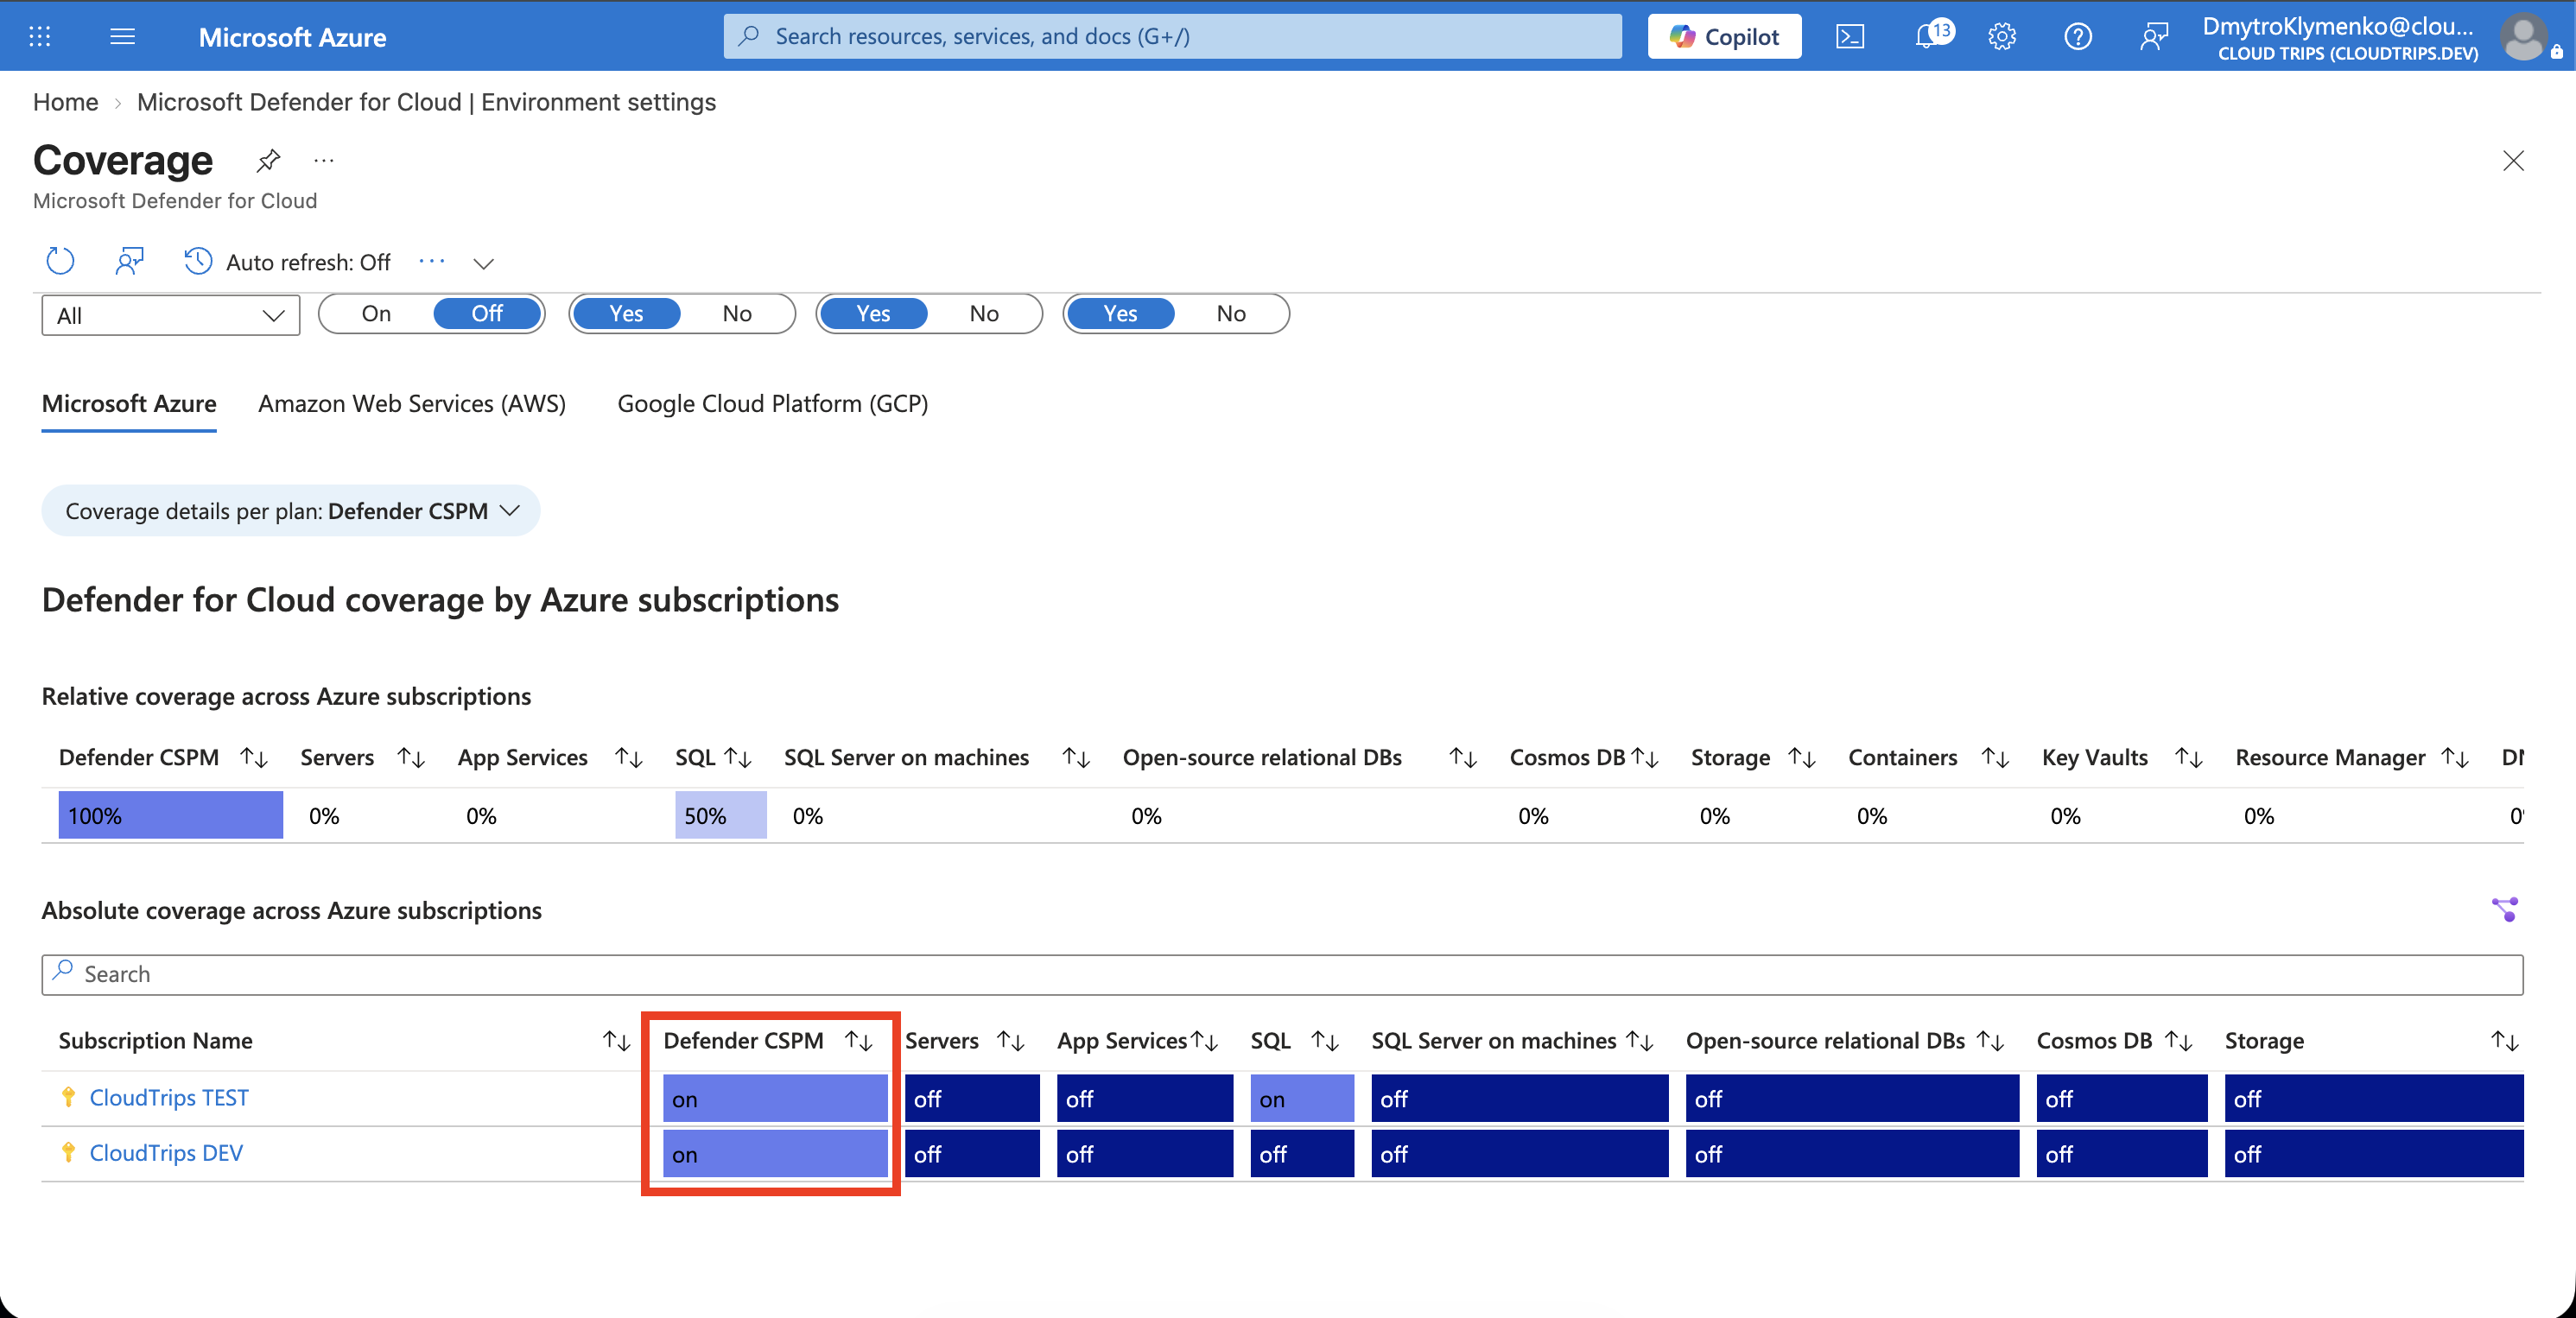Open CloudTrips TEST subscription
The image size is (2576, 1318).
pos(169,1098)
